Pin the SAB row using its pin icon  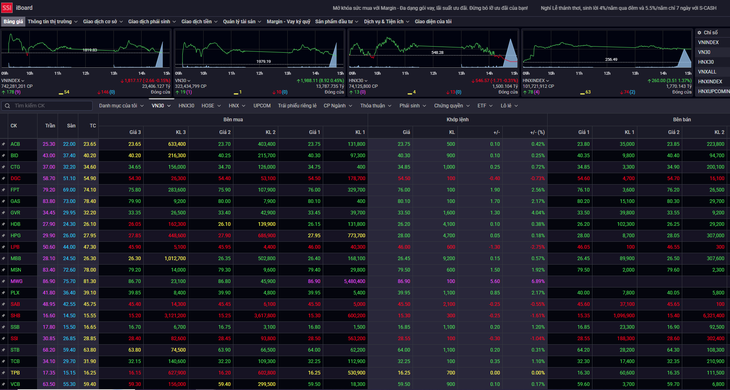tap(4, 304)
